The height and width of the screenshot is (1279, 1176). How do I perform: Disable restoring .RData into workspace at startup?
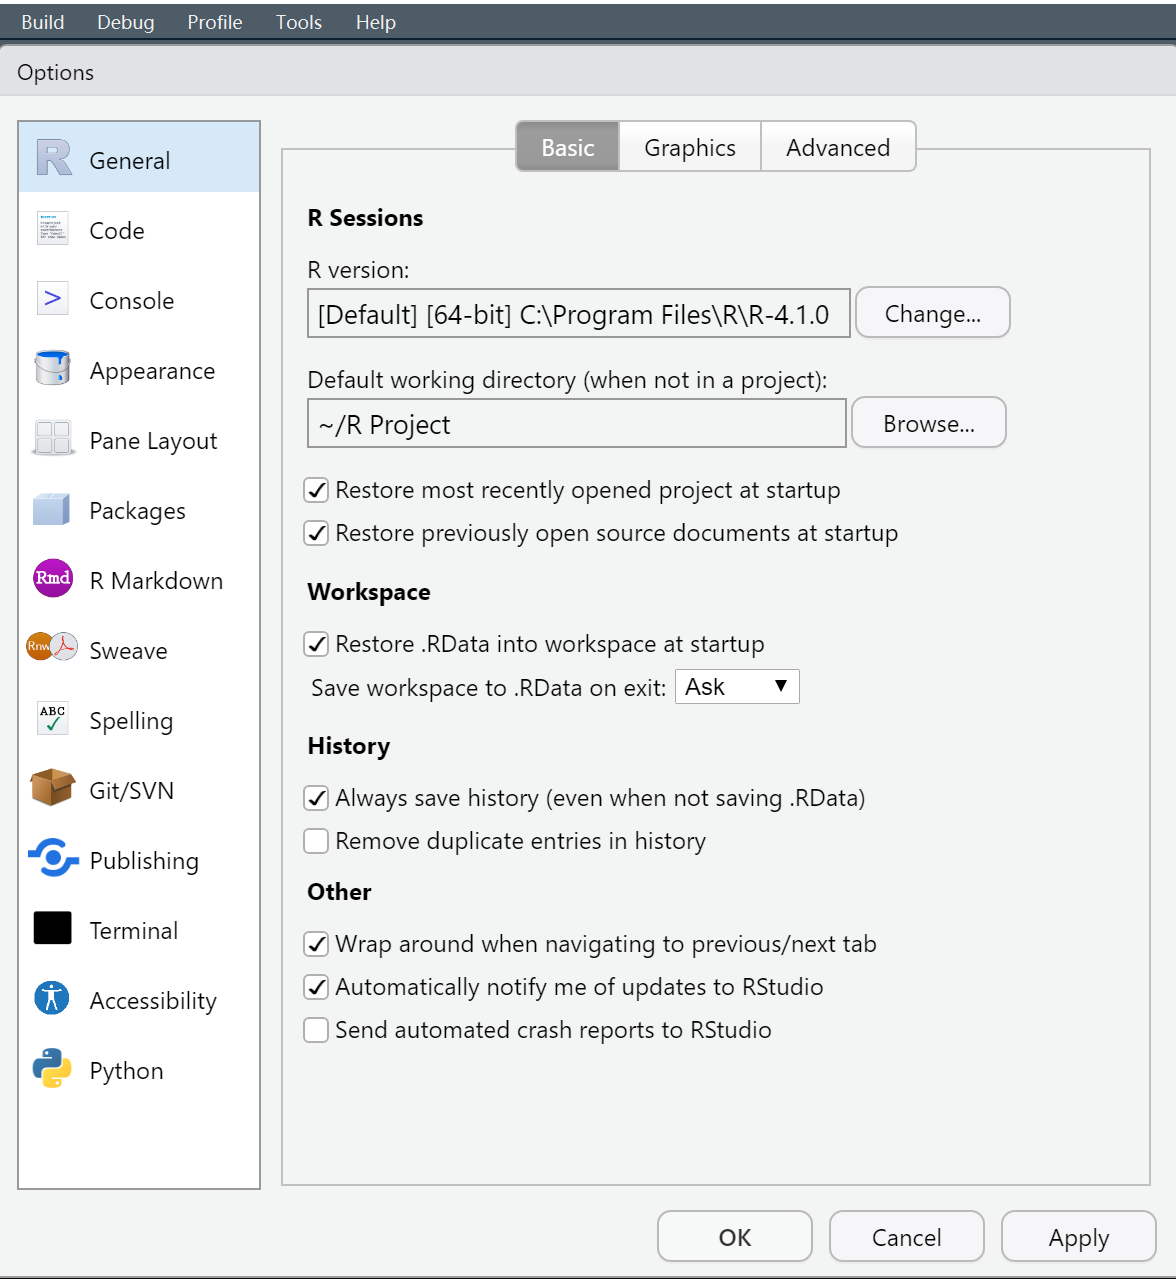click(316, 644)
